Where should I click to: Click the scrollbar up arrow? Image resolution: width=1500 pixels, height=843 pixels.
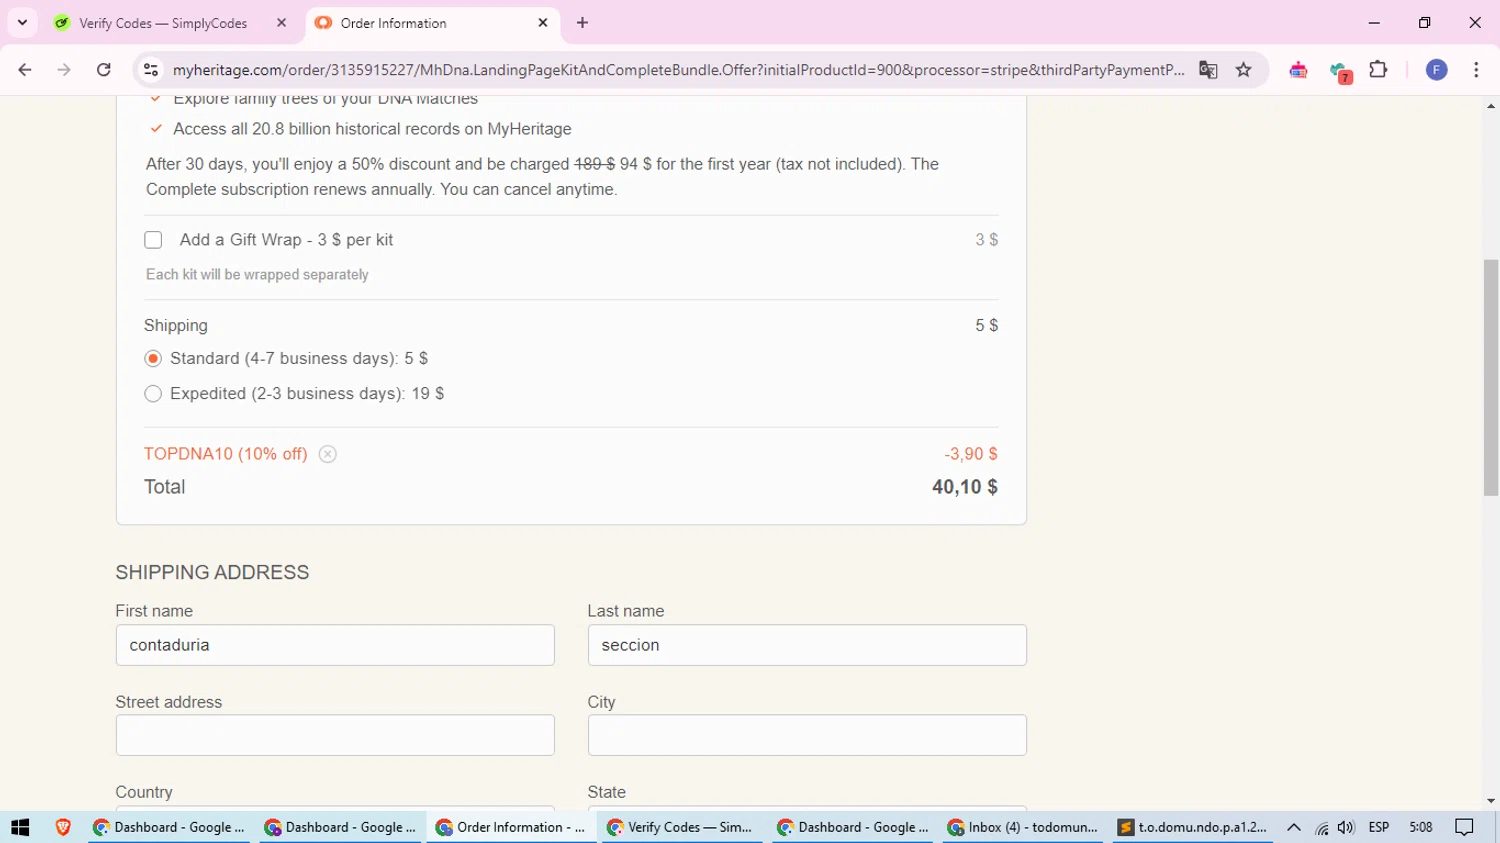pyautogui.click(x=1491, y=105)
